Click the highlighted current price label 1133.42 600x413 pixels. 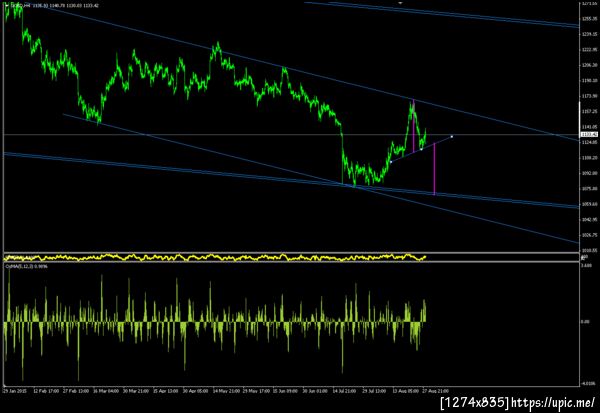point(590,134)
